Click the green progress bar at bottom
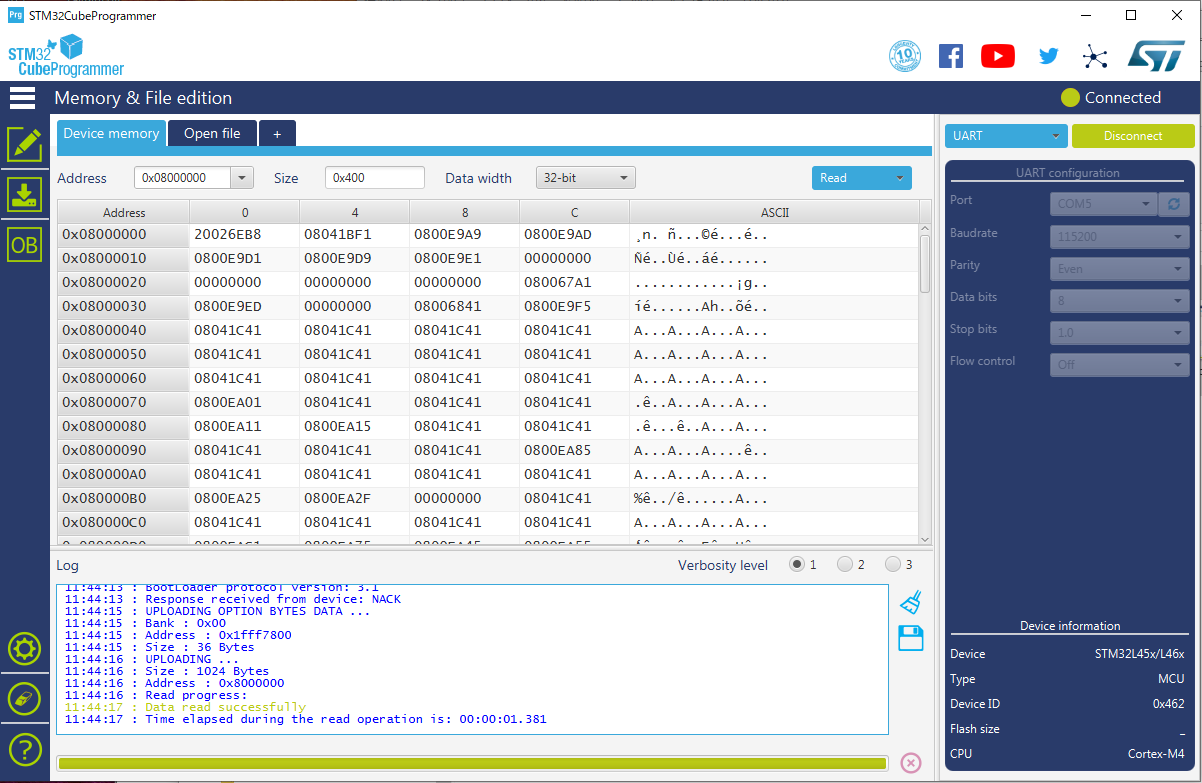The width and height of the screenshot is (1202, 783). pos(472,763)
